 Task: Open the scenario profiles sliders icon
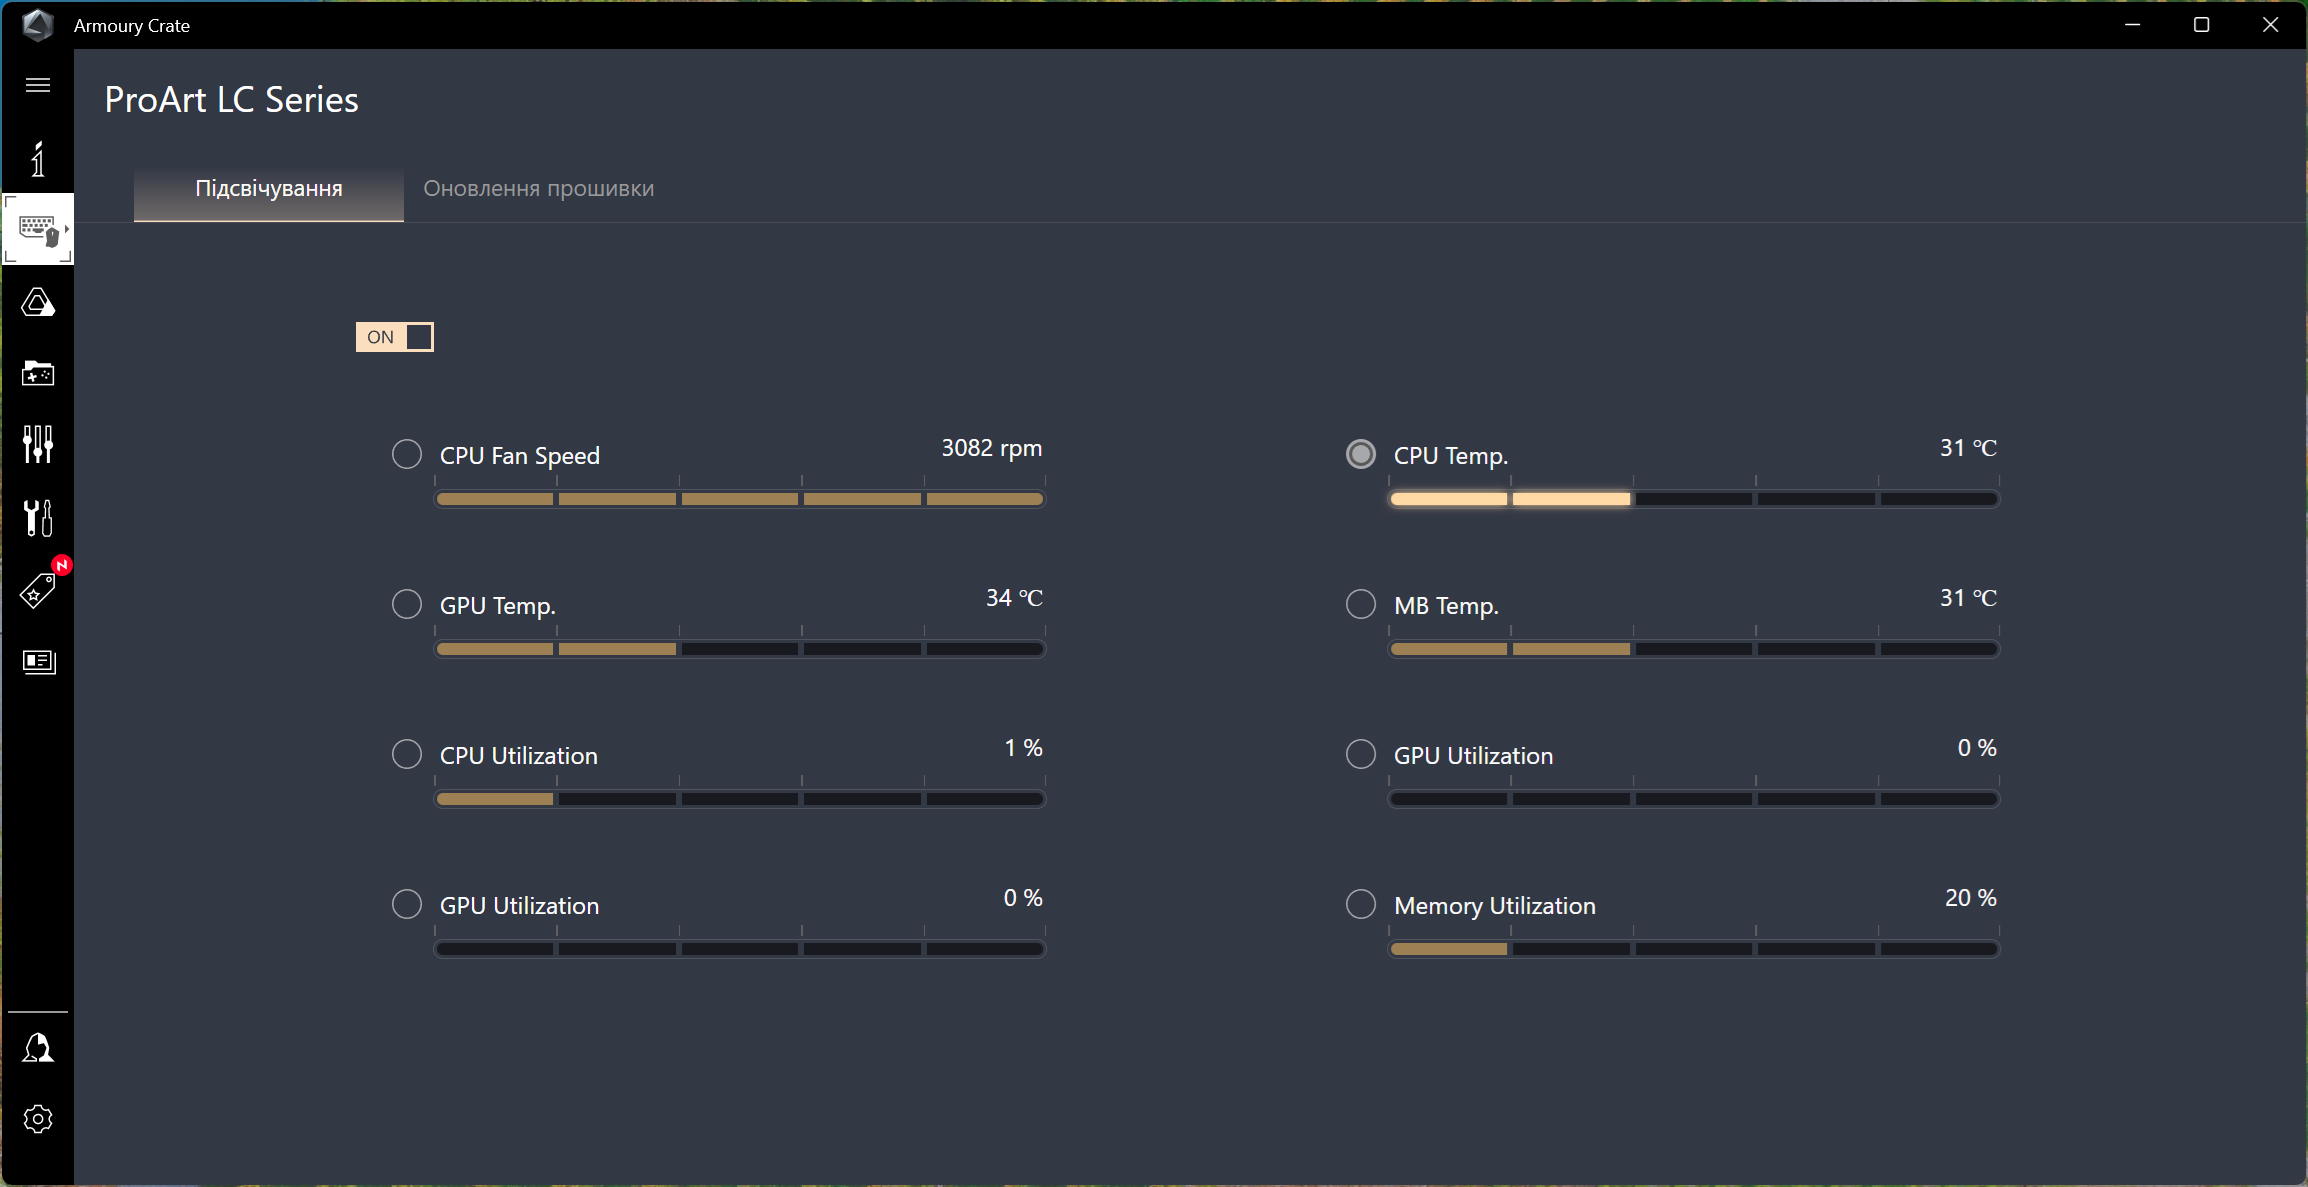pos(38,444)
